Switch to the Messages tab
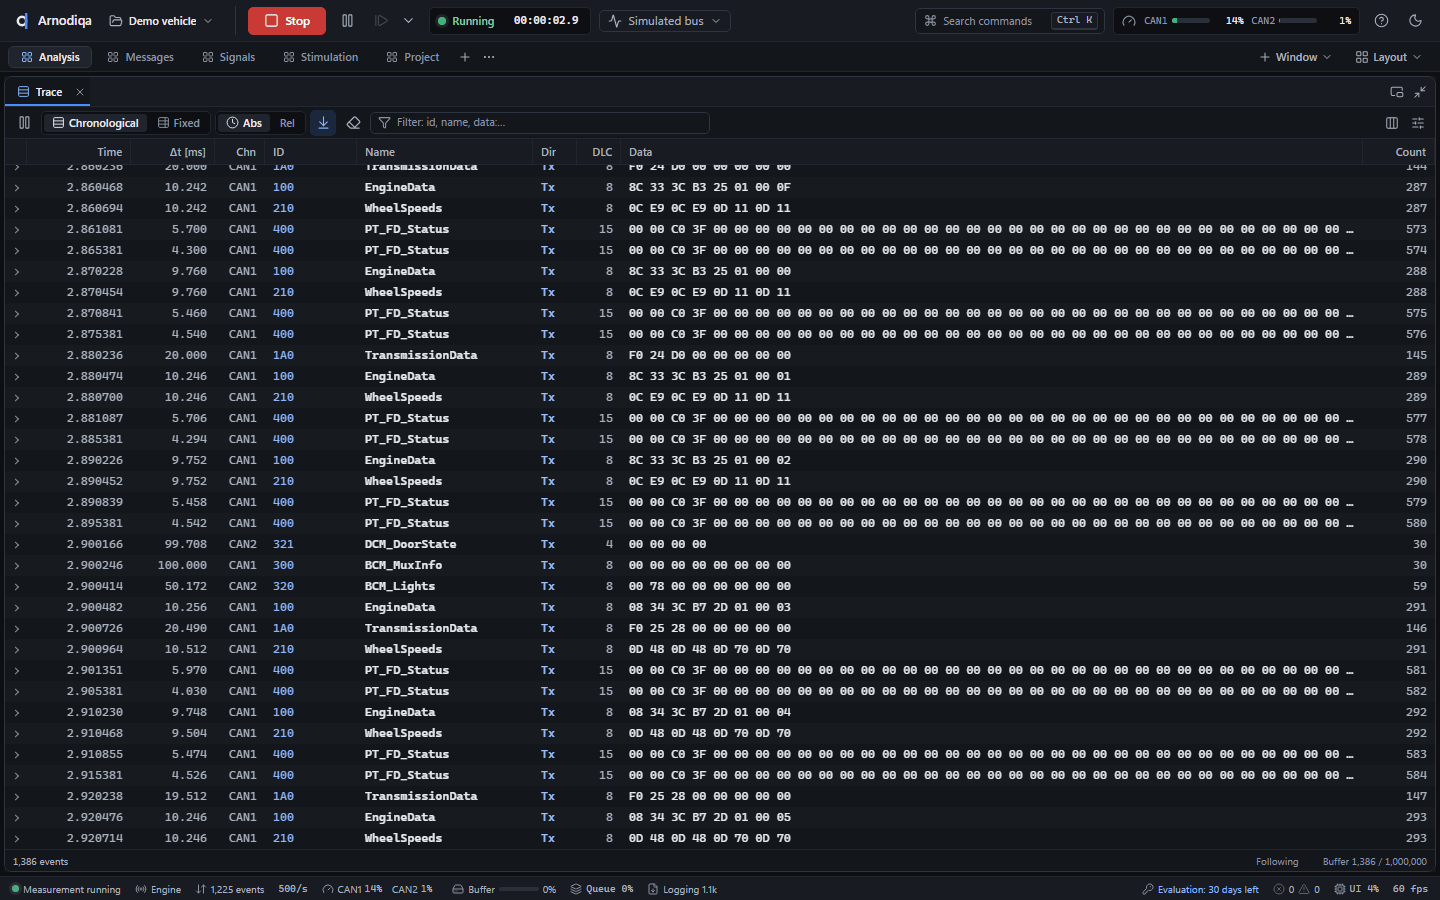 click(x=140, y=57)
